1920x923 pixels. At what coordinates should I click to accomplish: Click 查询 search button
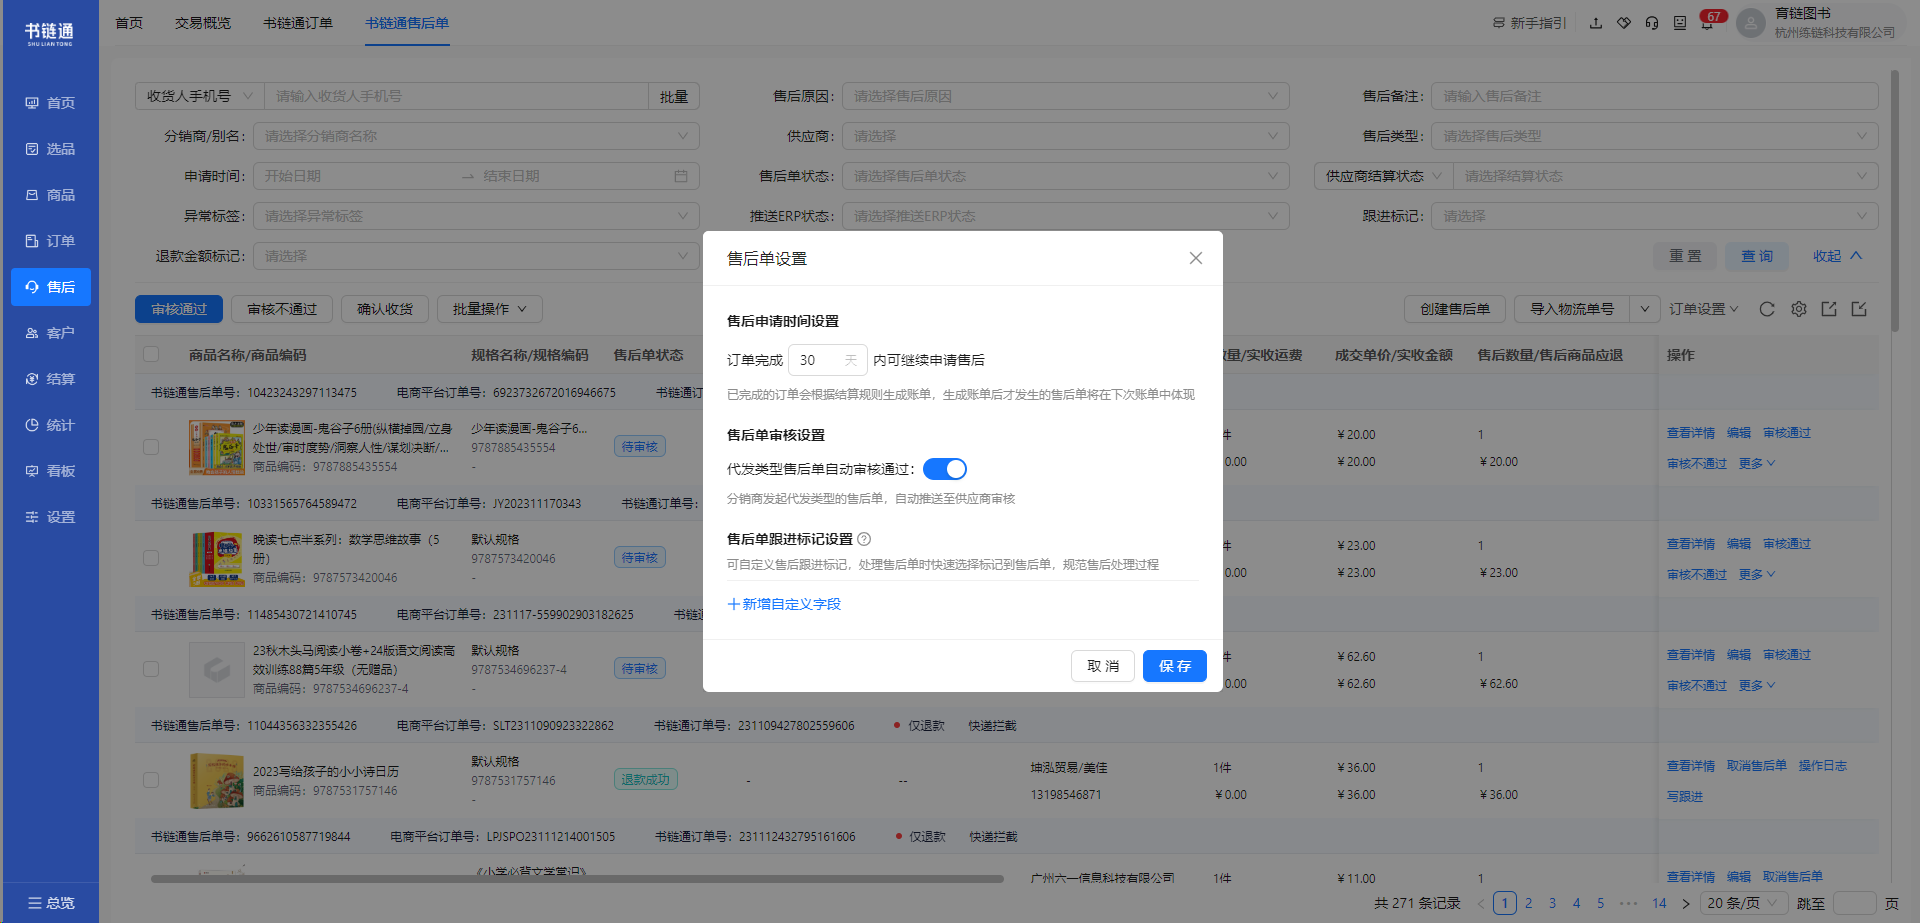click(1757, 256)
